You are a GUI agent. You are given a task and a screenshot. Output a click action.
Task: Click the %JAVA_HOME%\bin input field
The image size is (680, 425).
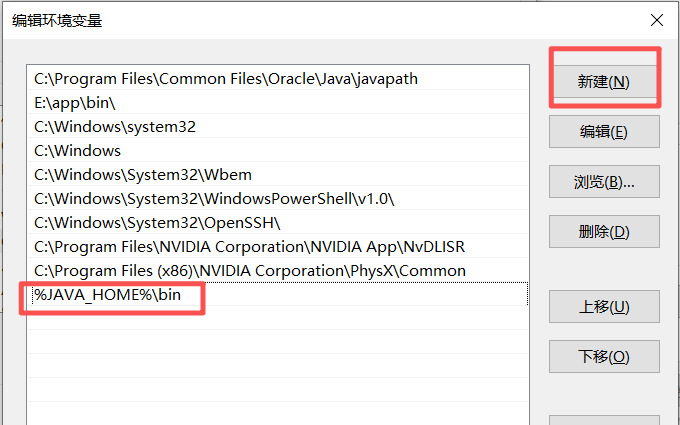[278, 294]
